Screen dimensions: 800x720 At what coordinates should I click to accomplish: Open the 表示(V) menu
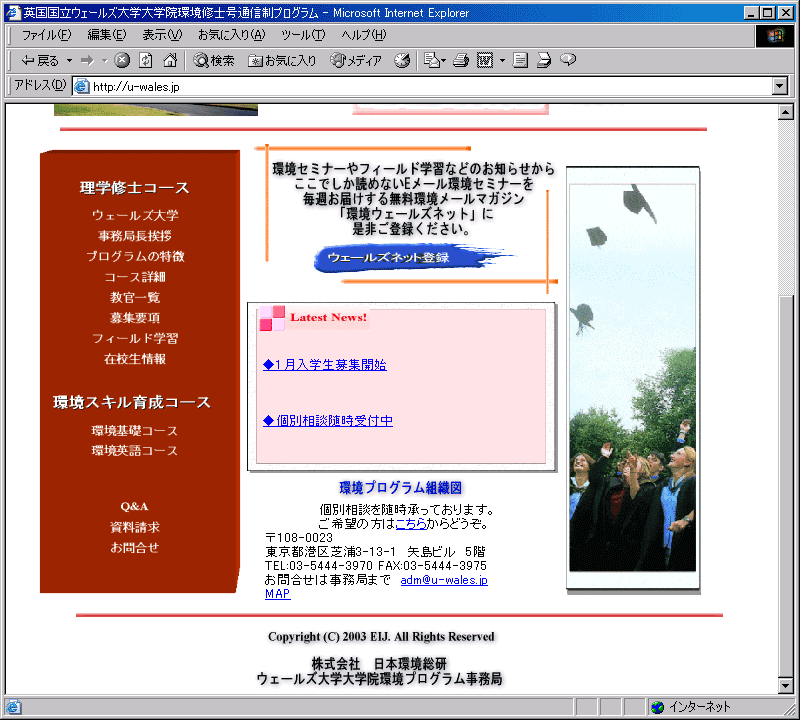click(x=162, y=35)
